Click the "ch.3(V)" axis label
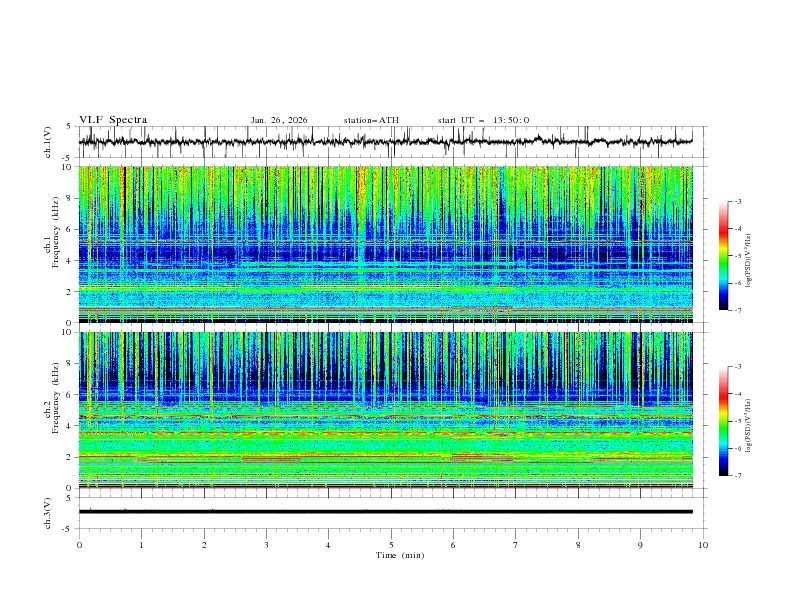The image size is (792, 612). tap(48, 513)
